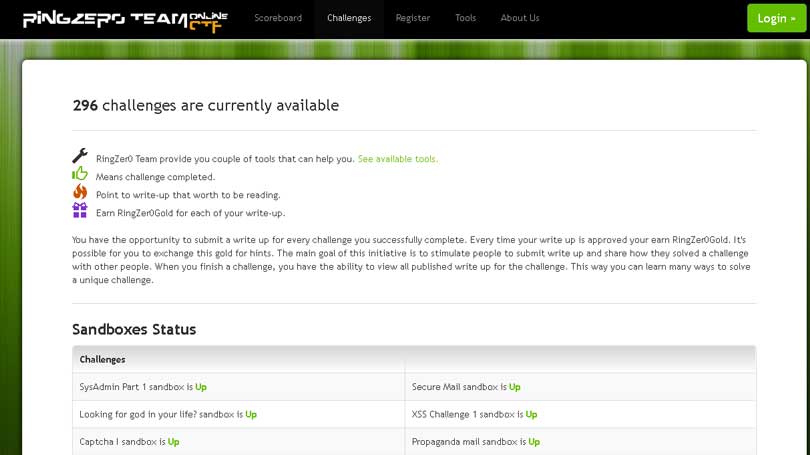Screen dimensions: 810x455
Task: Visit the About Us page
Action: (x=520, y=18)
